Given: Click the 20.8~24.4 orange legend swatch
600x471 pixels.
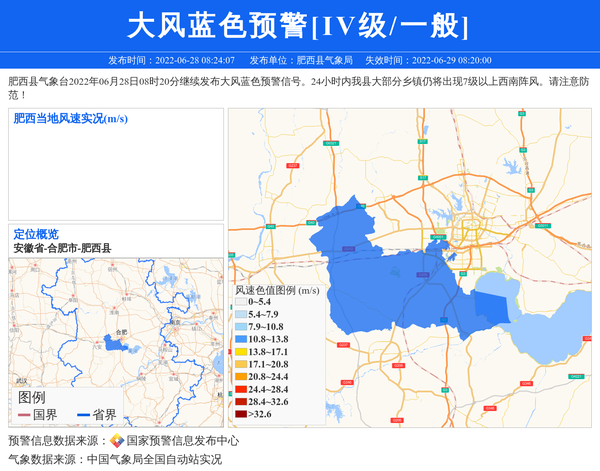Looking at the screenshot, I should [x=241, y=376].
